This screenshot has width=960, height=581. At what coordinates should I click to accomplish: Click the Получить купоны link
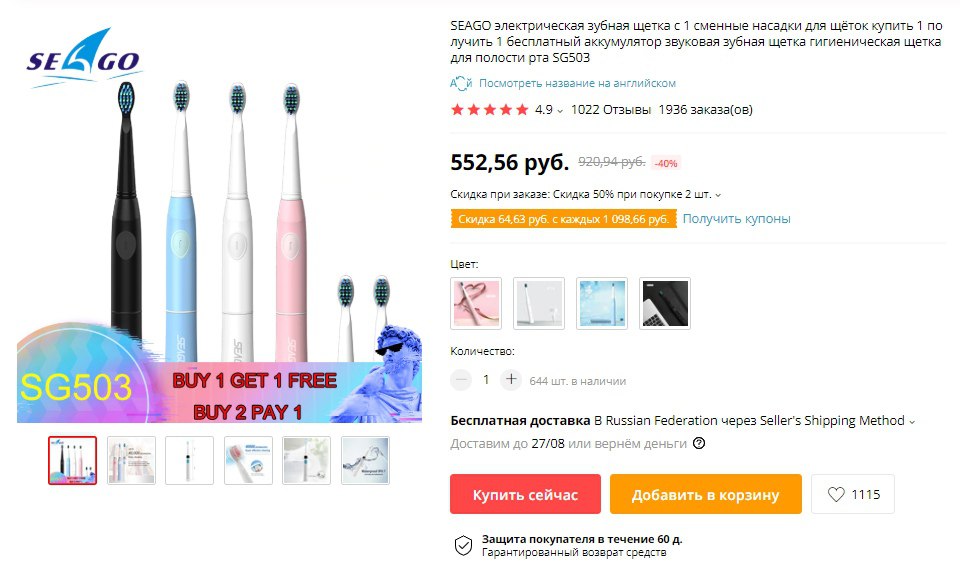(737, 219)
